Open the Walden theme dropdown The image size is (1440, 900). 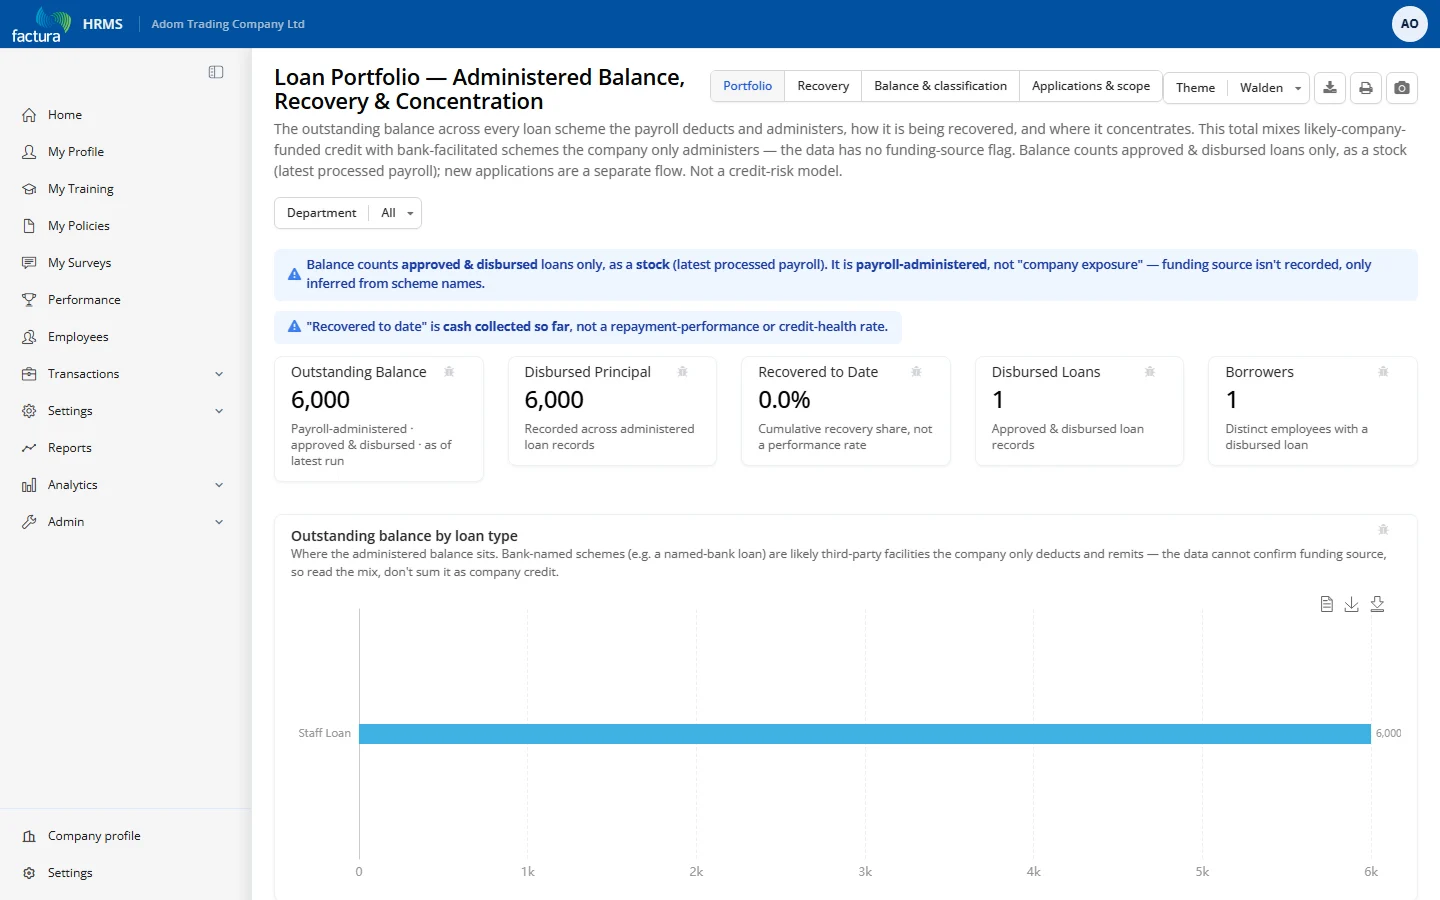click(x=1270, y=88)
